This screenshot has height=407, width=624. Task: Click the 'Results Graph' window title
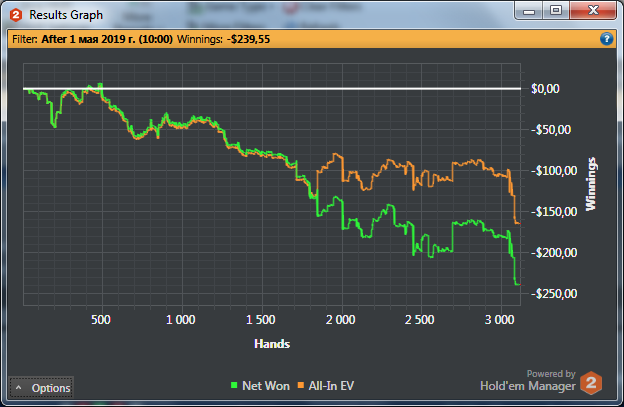pos(66,15)
